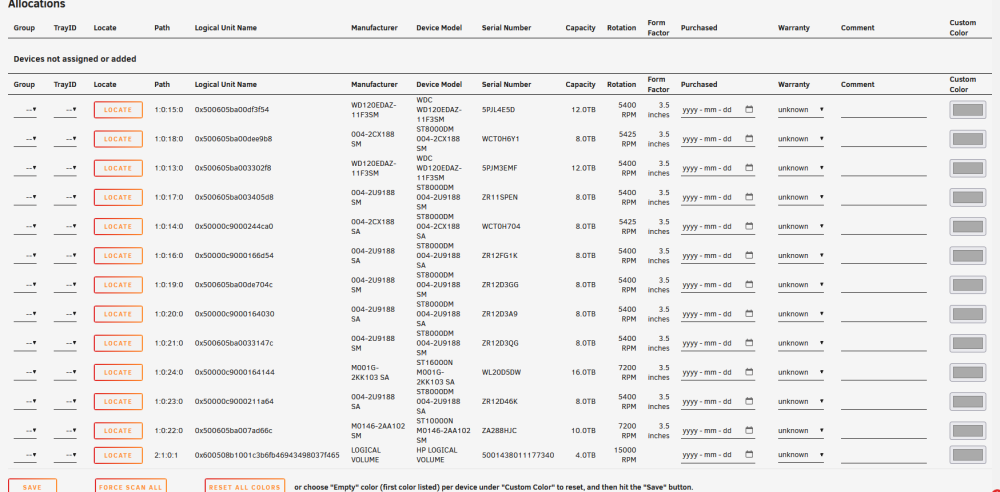Viewport: 1000px width, 492px height.
Task: Open Group dropdown for path 1:0:24:0
Action: (x=26, y=373)
